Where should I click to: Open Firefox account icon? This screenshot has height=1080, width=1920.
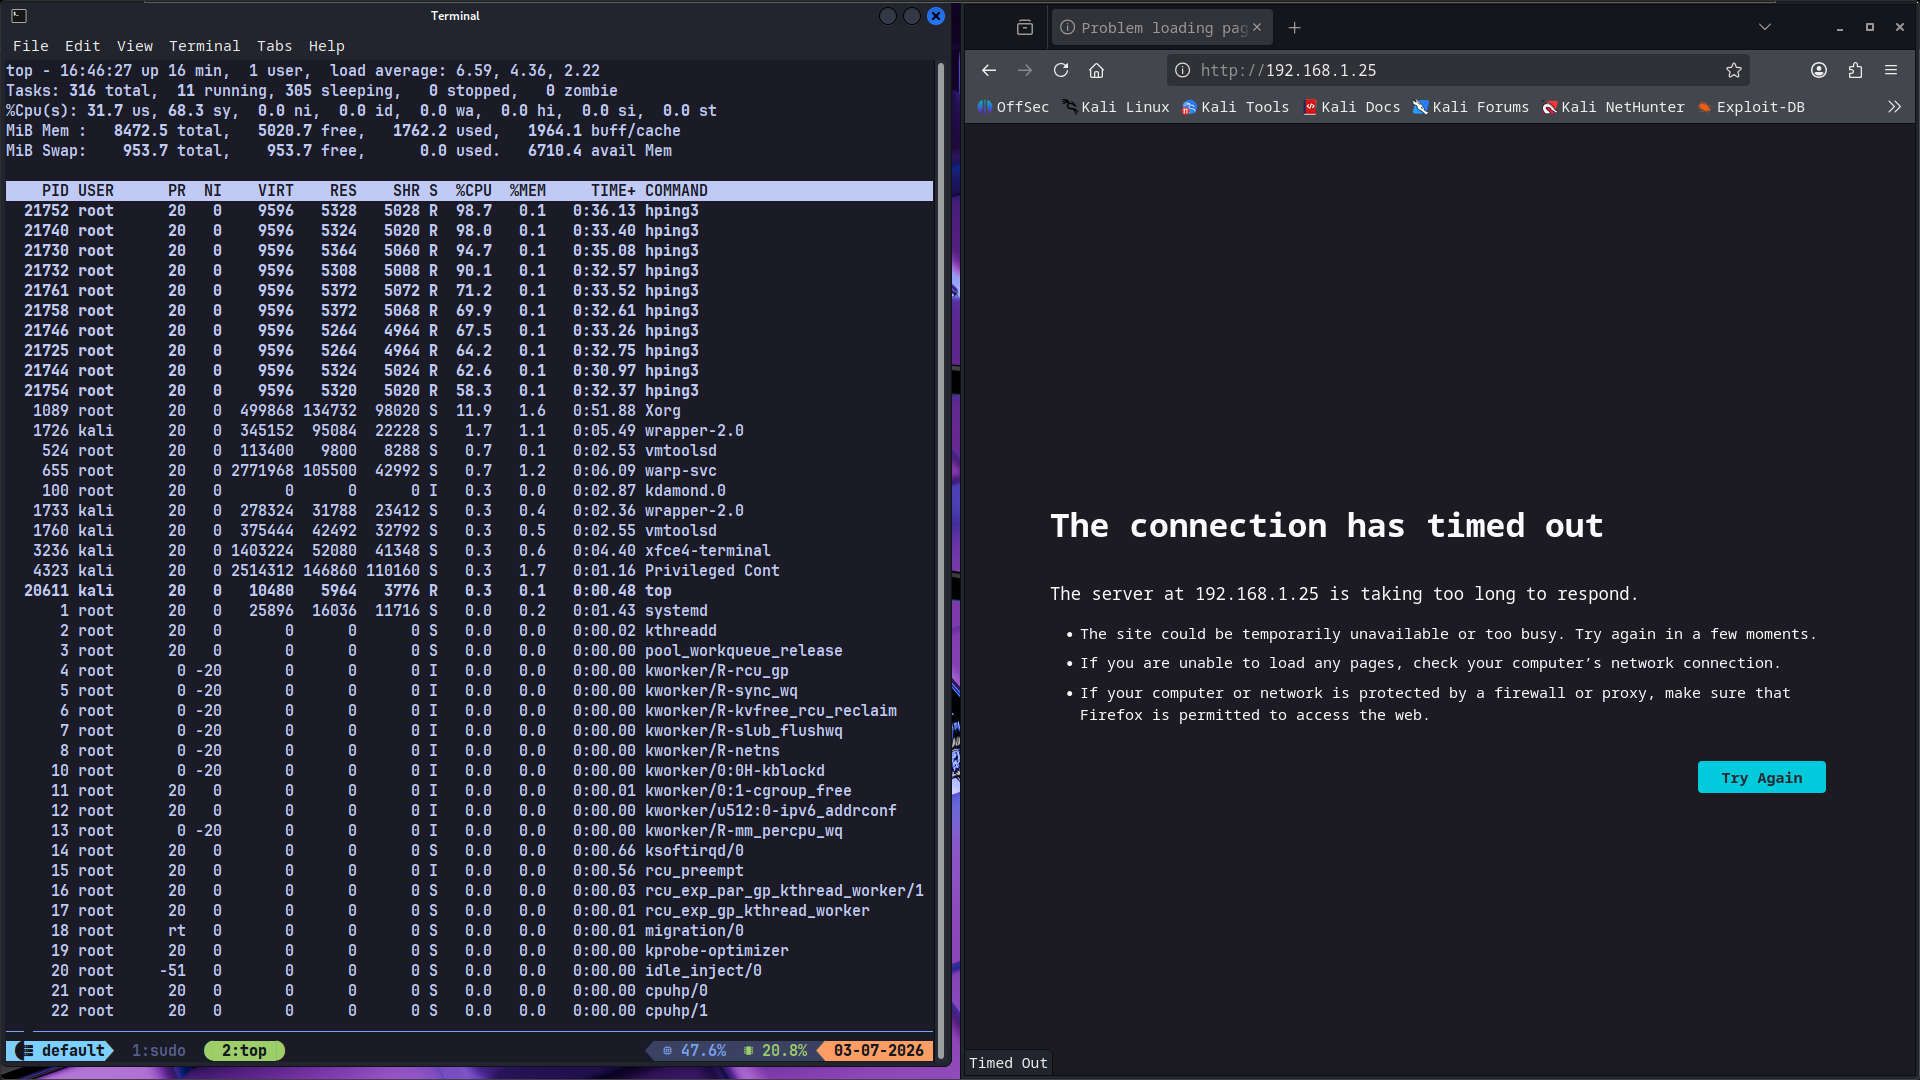[x=1819, y=70]
